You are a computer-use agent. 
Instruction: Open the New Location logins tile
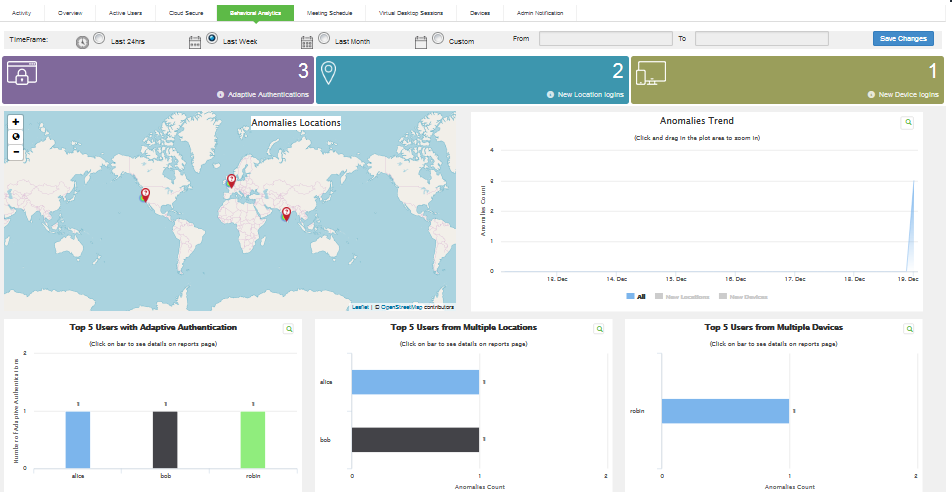pyautogui.click(x=472, y=80)
